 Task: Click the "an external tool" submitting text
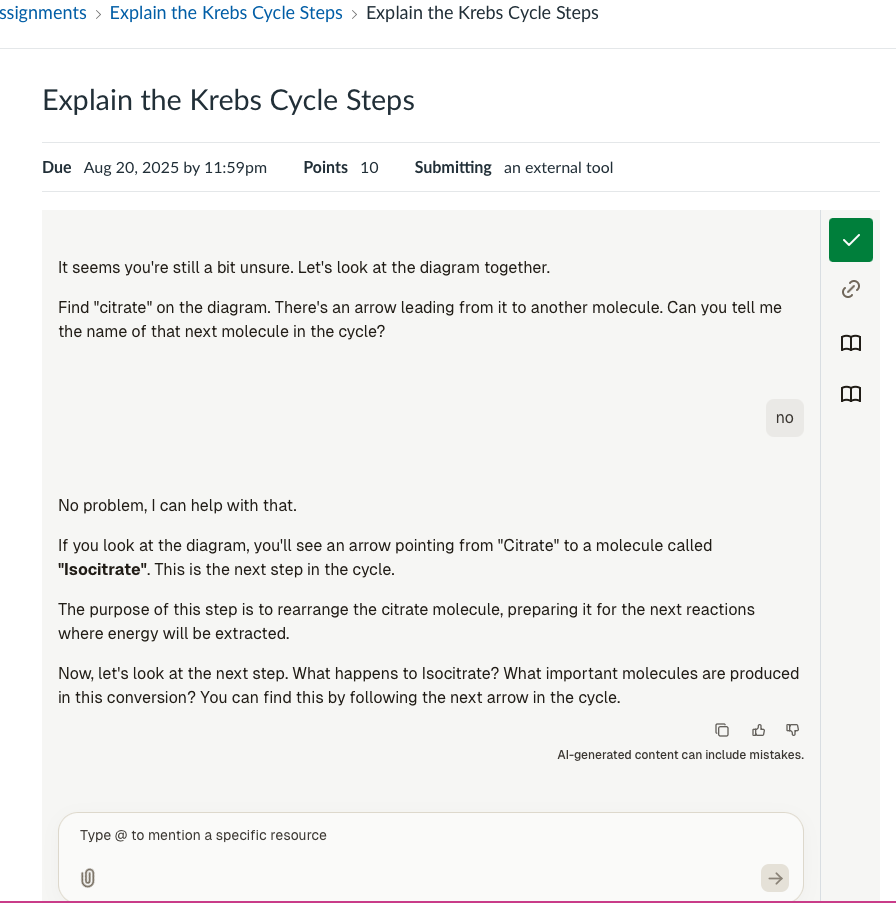[x=558, y=167]
